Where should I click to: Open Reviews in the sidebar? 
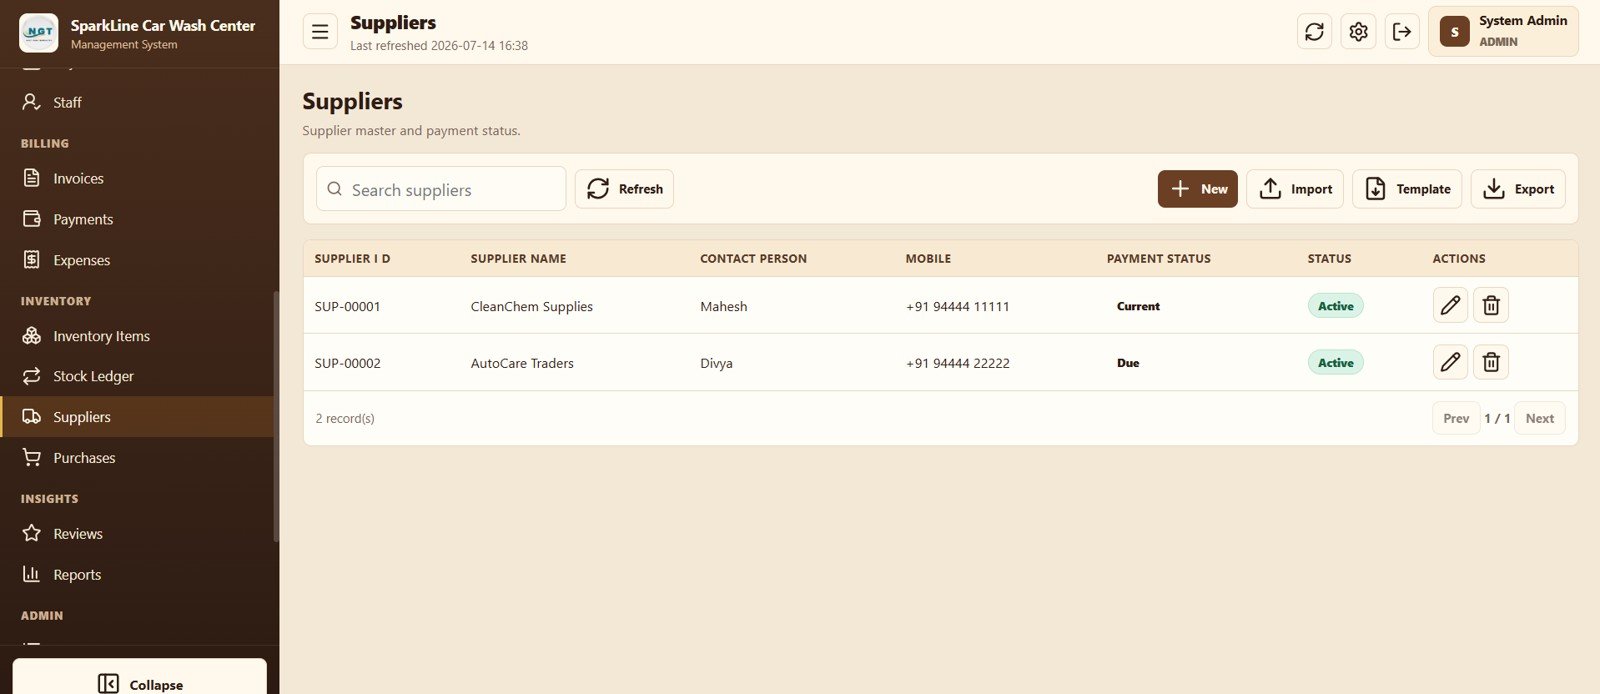pos(138,534)
